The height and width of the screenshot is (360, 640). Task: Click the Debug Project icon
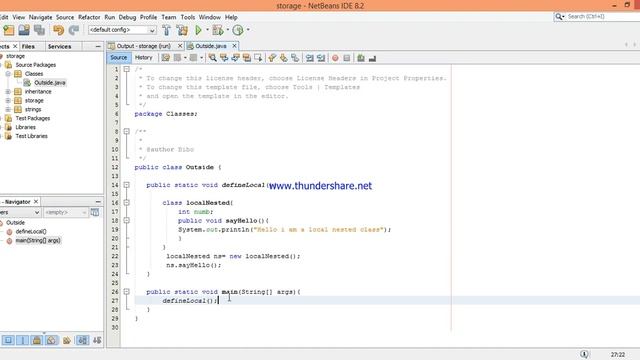point(218,30)
